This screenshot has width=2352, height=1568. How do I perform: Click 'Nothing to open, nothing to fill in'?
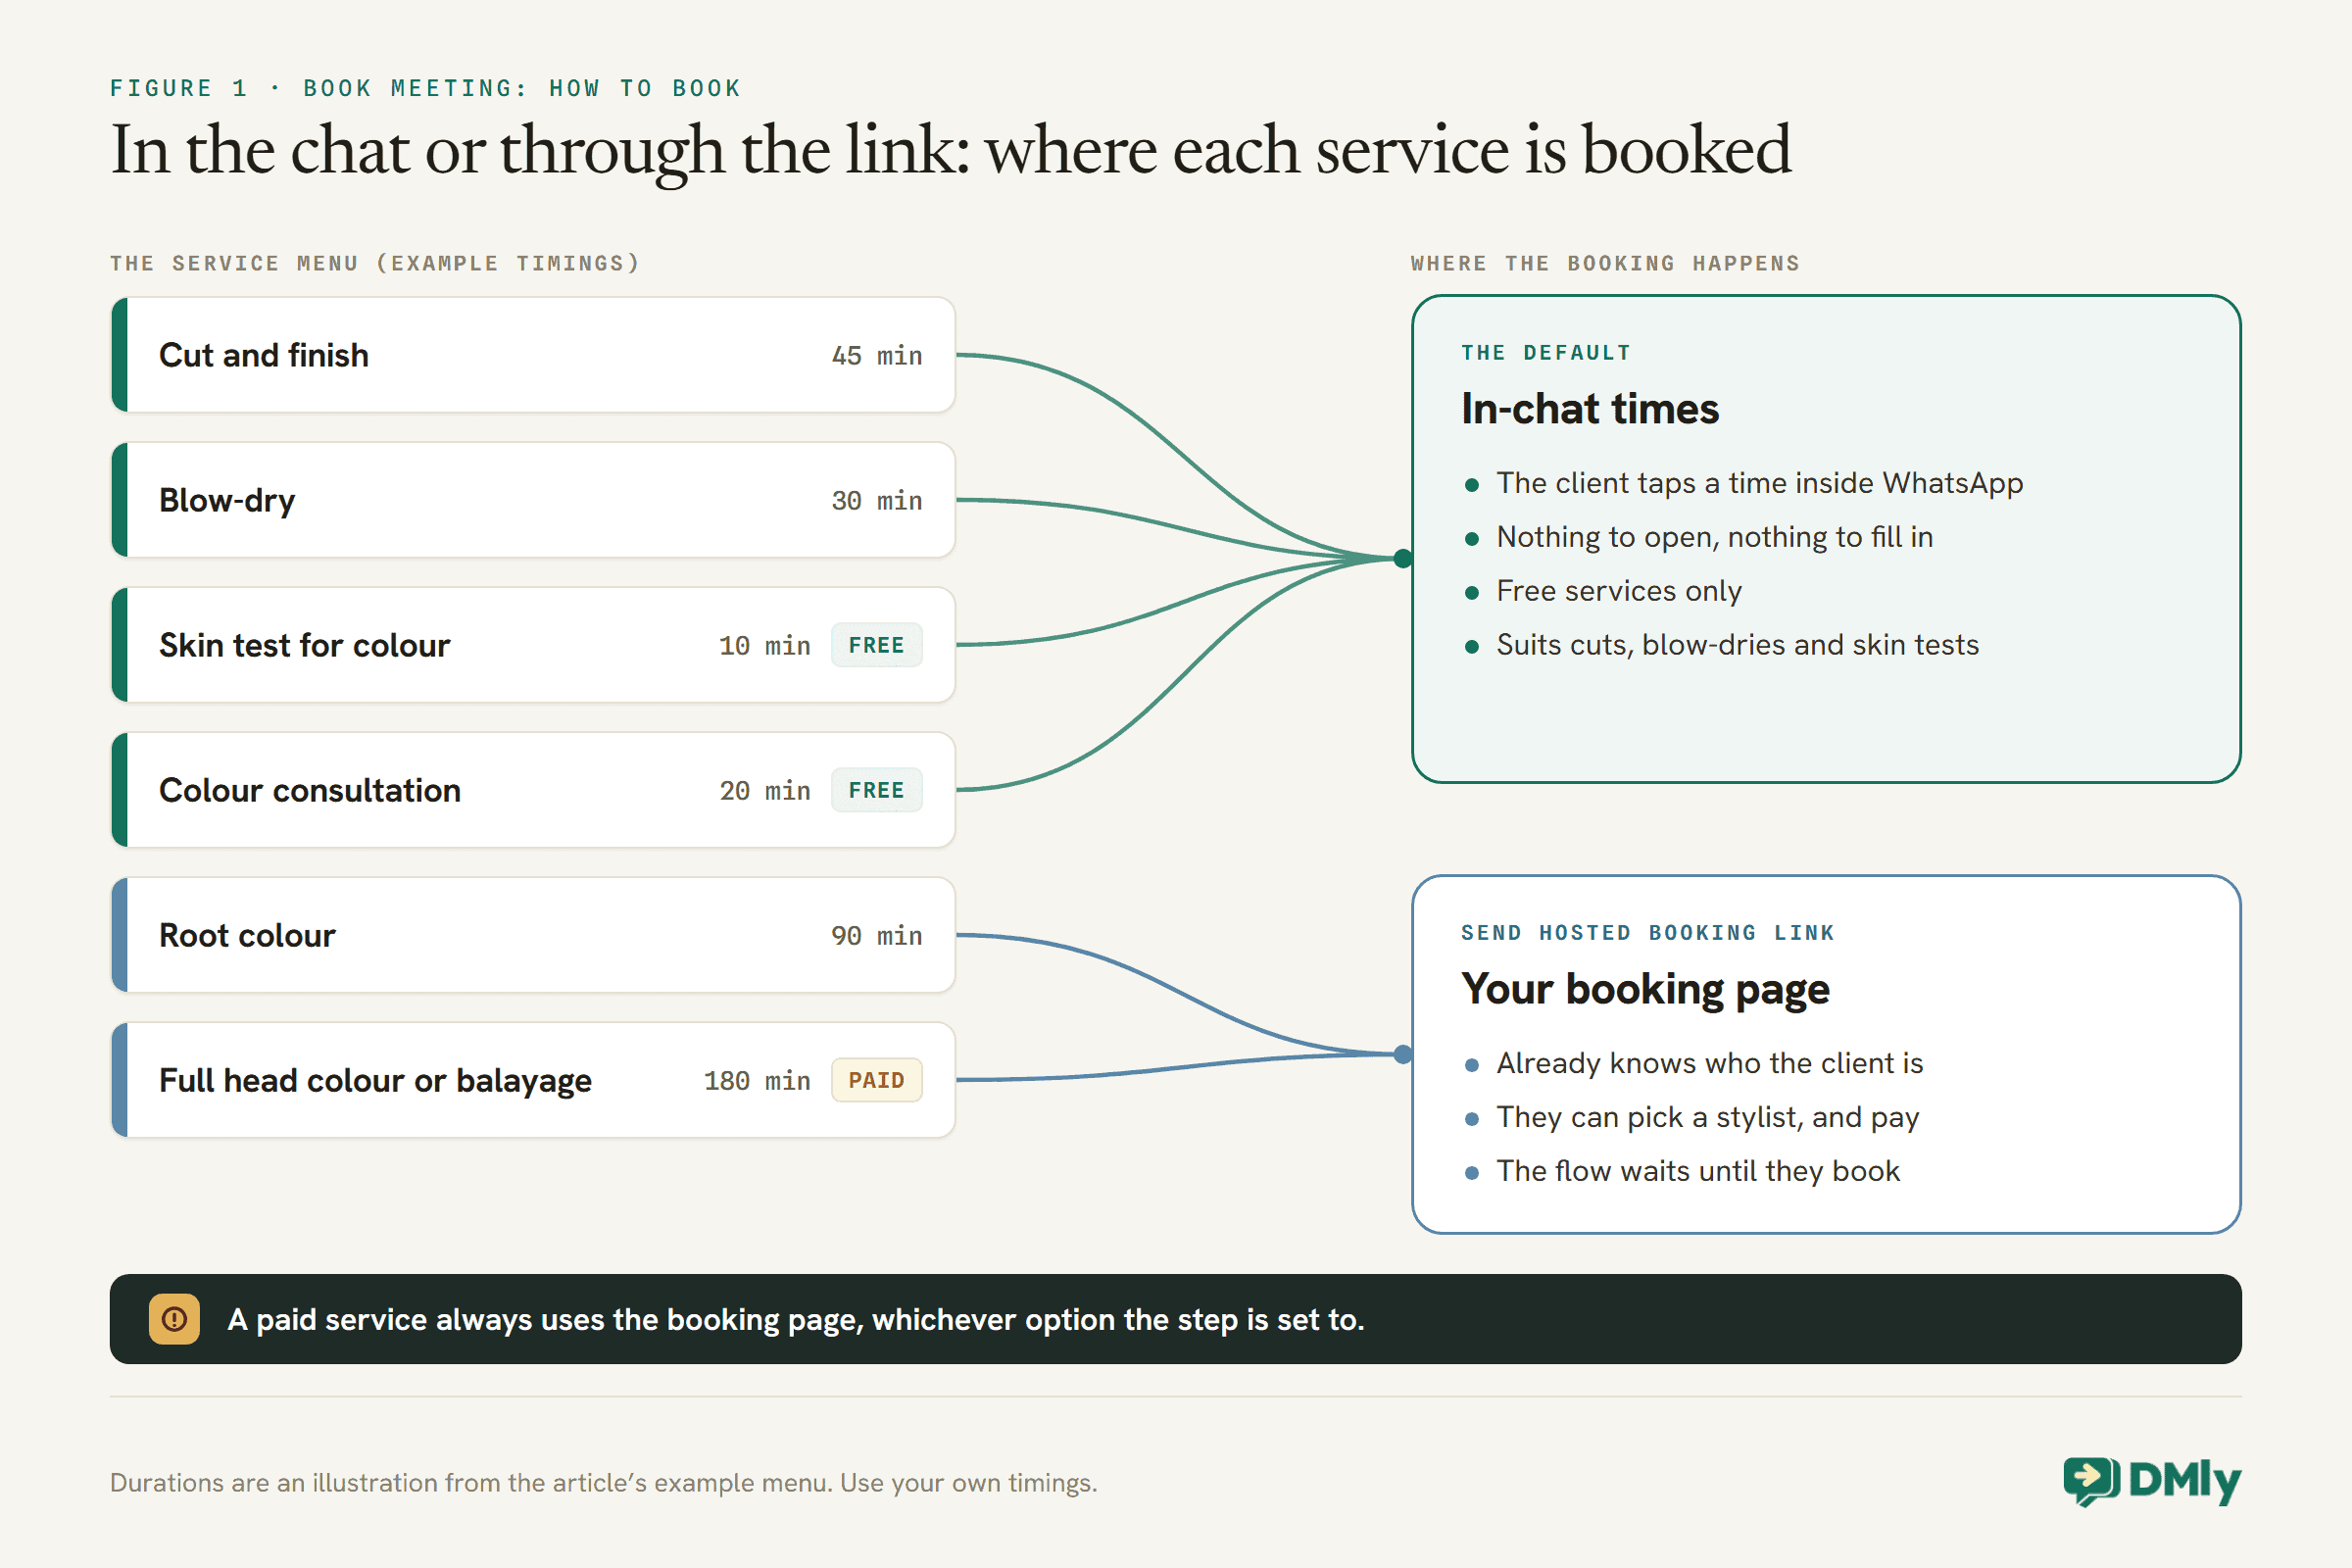coord(1714,537)
